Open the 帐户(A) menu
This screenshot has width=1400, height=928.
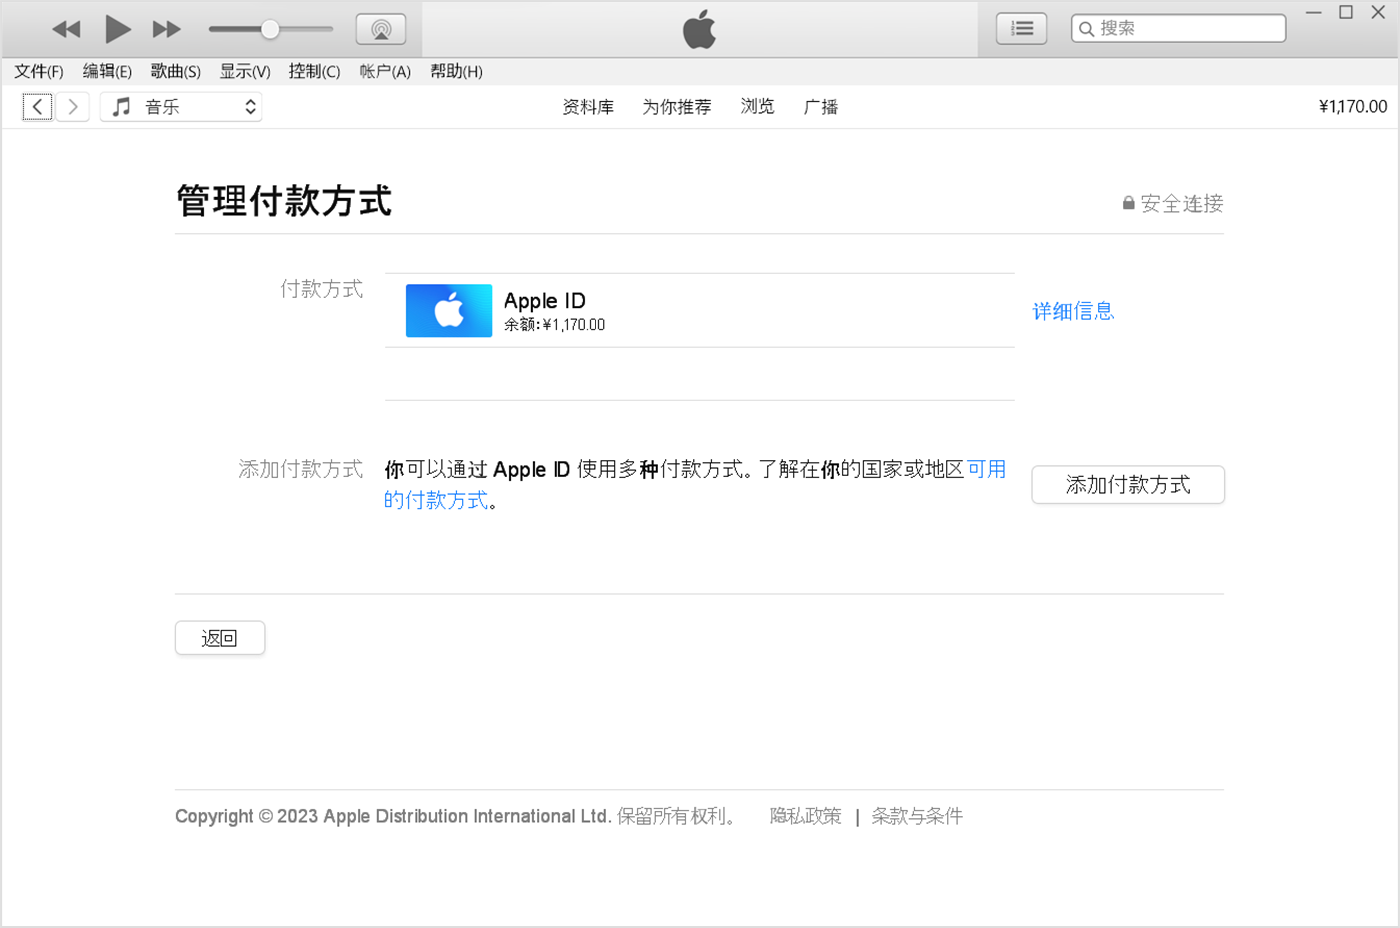(x=385, y=71)
